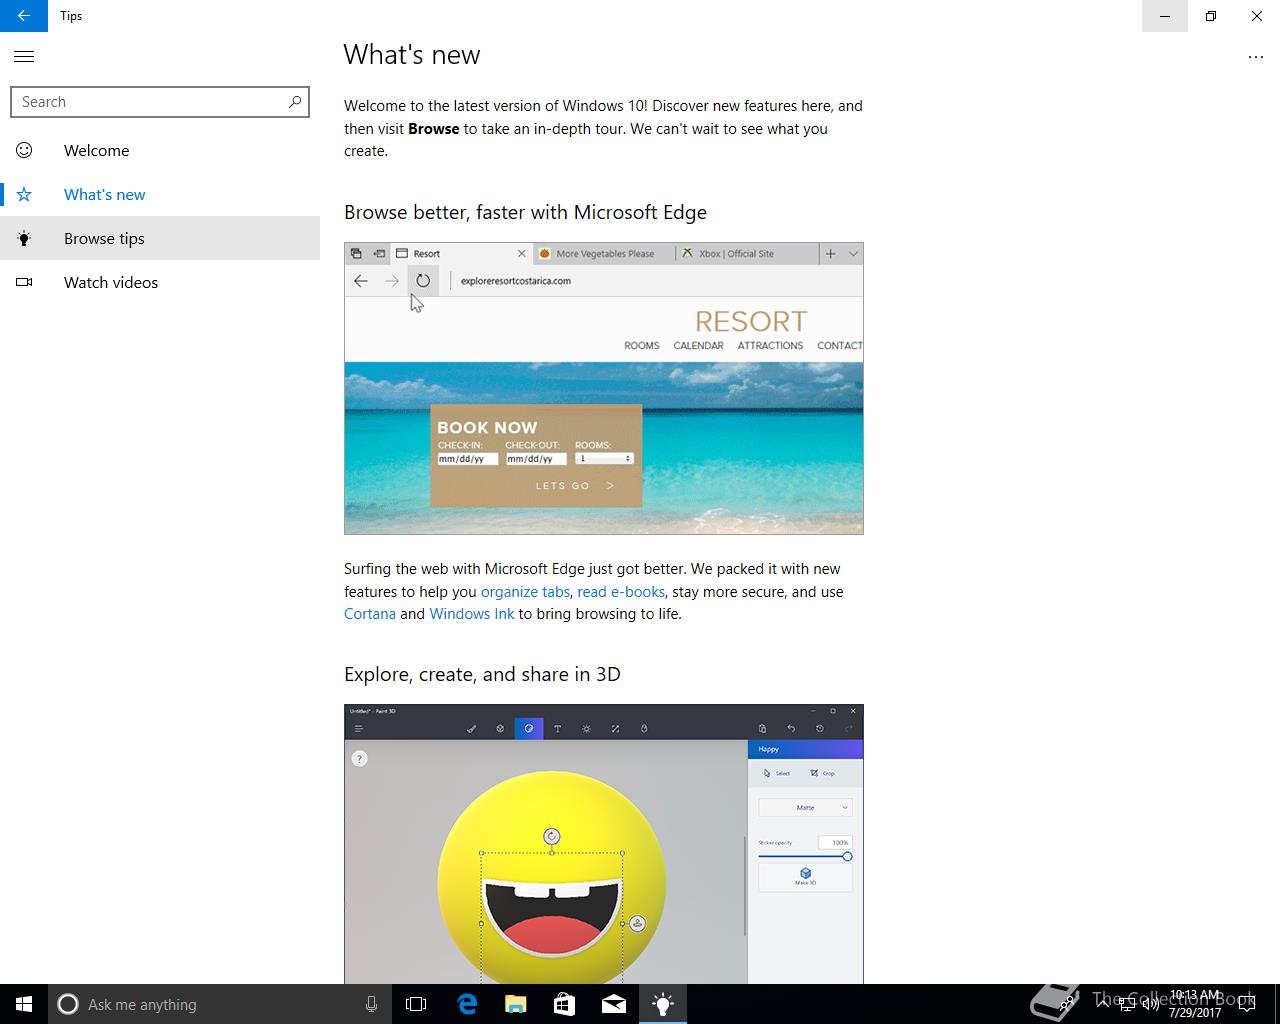The image size is (1280, 1024).
Task: Click the Watch videos camera icon
Action: tap(24, 282)
